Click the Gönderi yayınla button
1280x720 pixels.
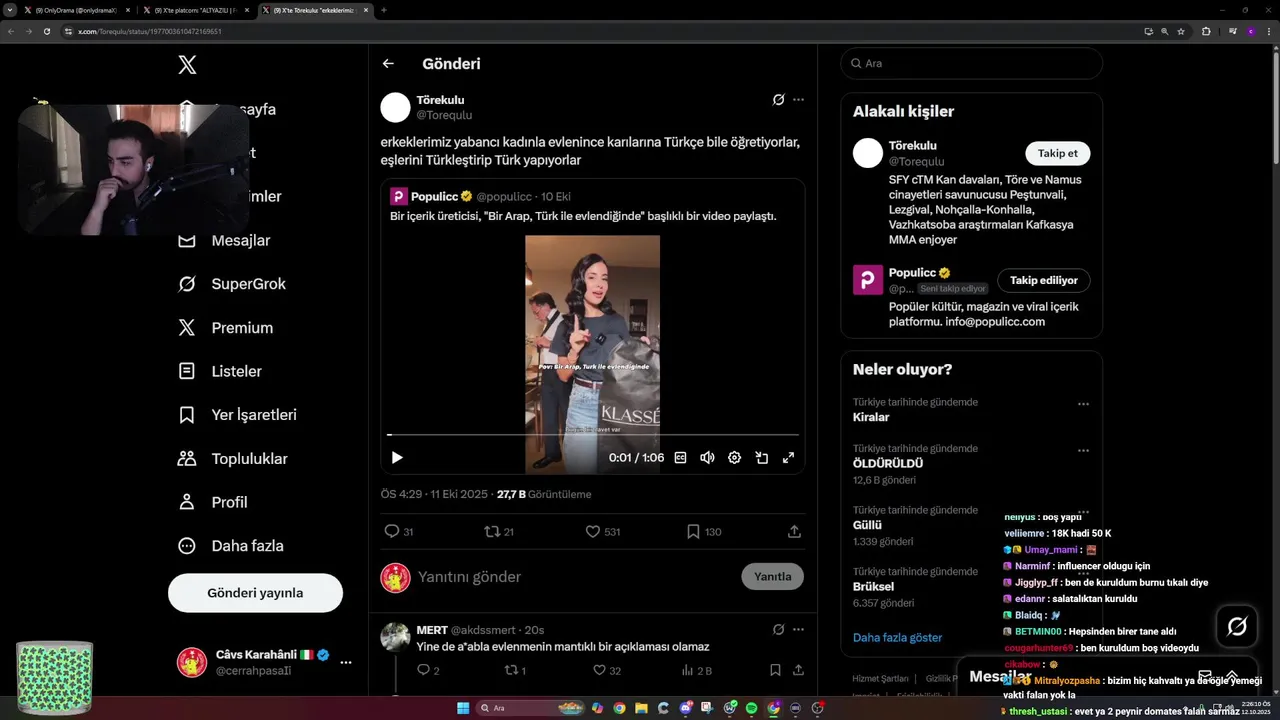pyautogui.click(x=255, y=593)
